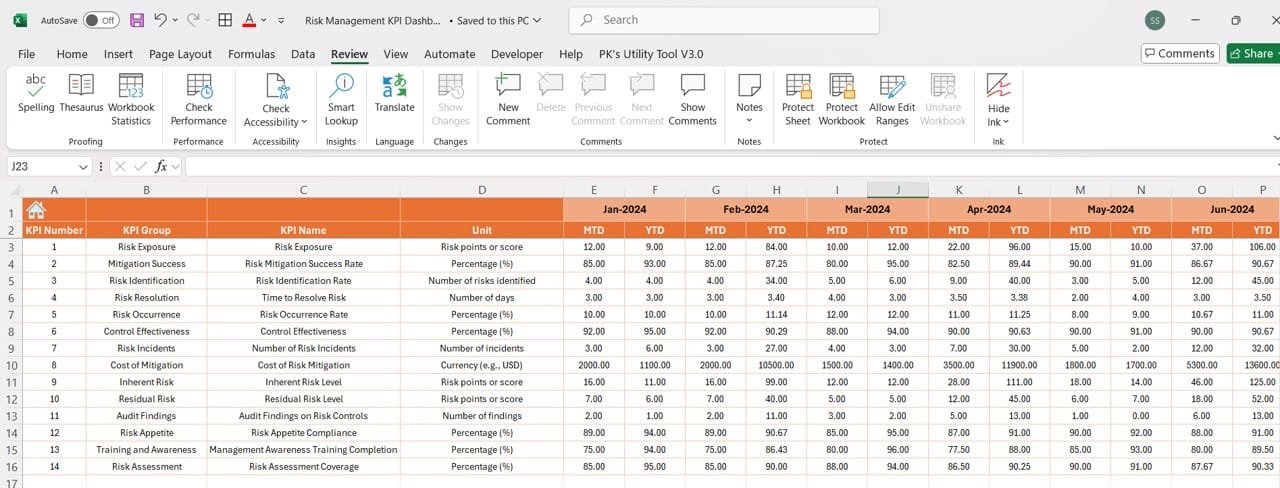Undo the last action
Image resolution: width=1280 pixels, height=488 pixels.
click(161, 20)
